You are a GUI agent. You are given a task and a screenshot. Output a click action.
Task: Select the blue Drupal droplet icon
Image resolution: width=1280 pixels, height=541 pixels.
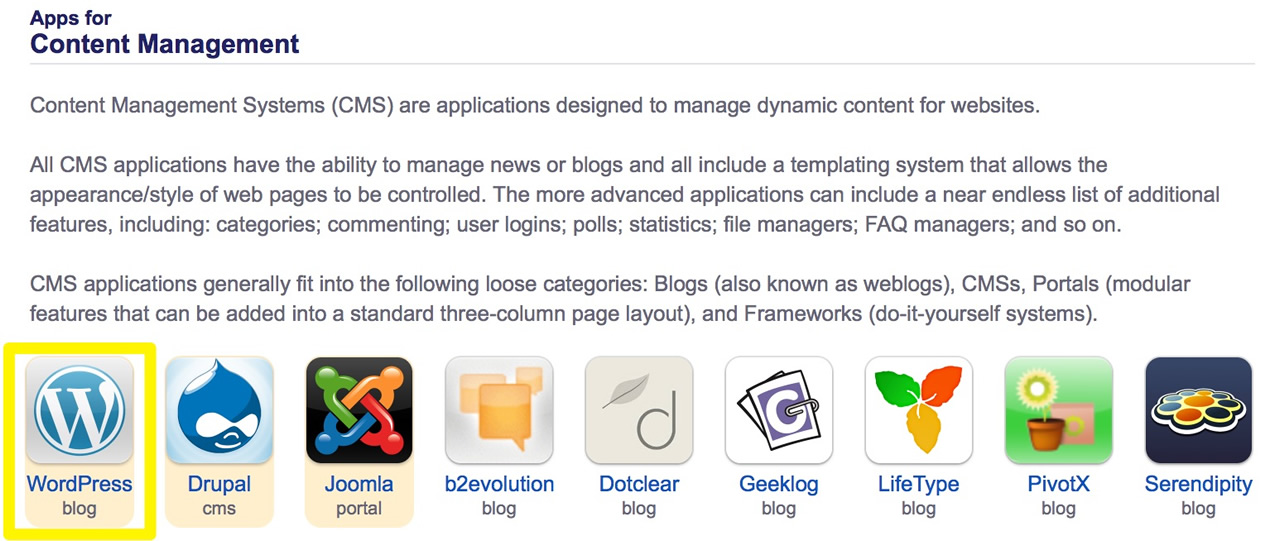coord(219,410)
